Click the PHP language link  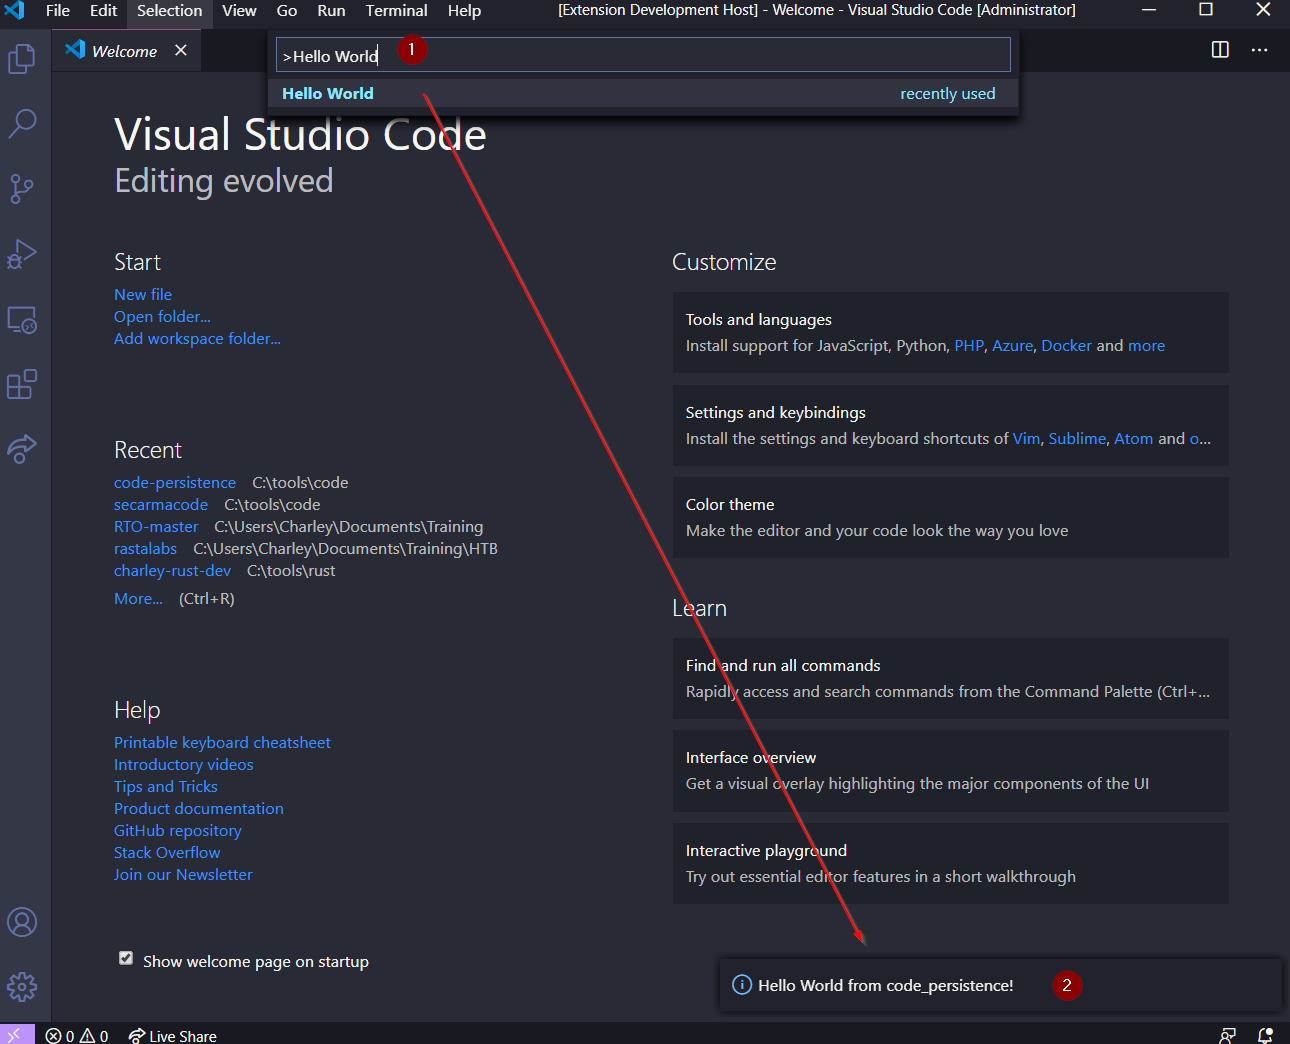969,346
